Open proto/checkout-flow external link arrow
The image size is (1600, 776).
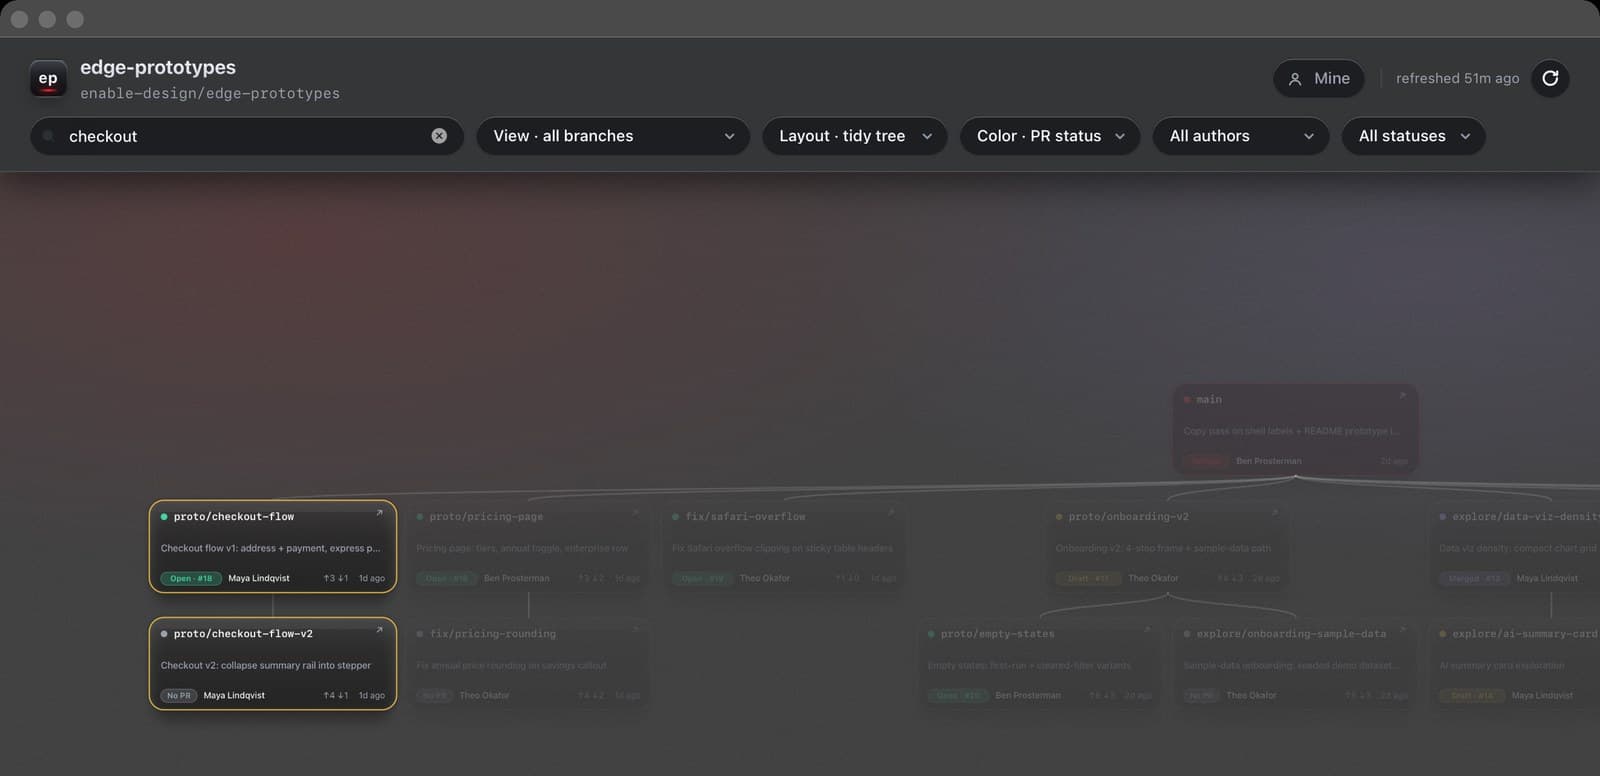[379, 513]
